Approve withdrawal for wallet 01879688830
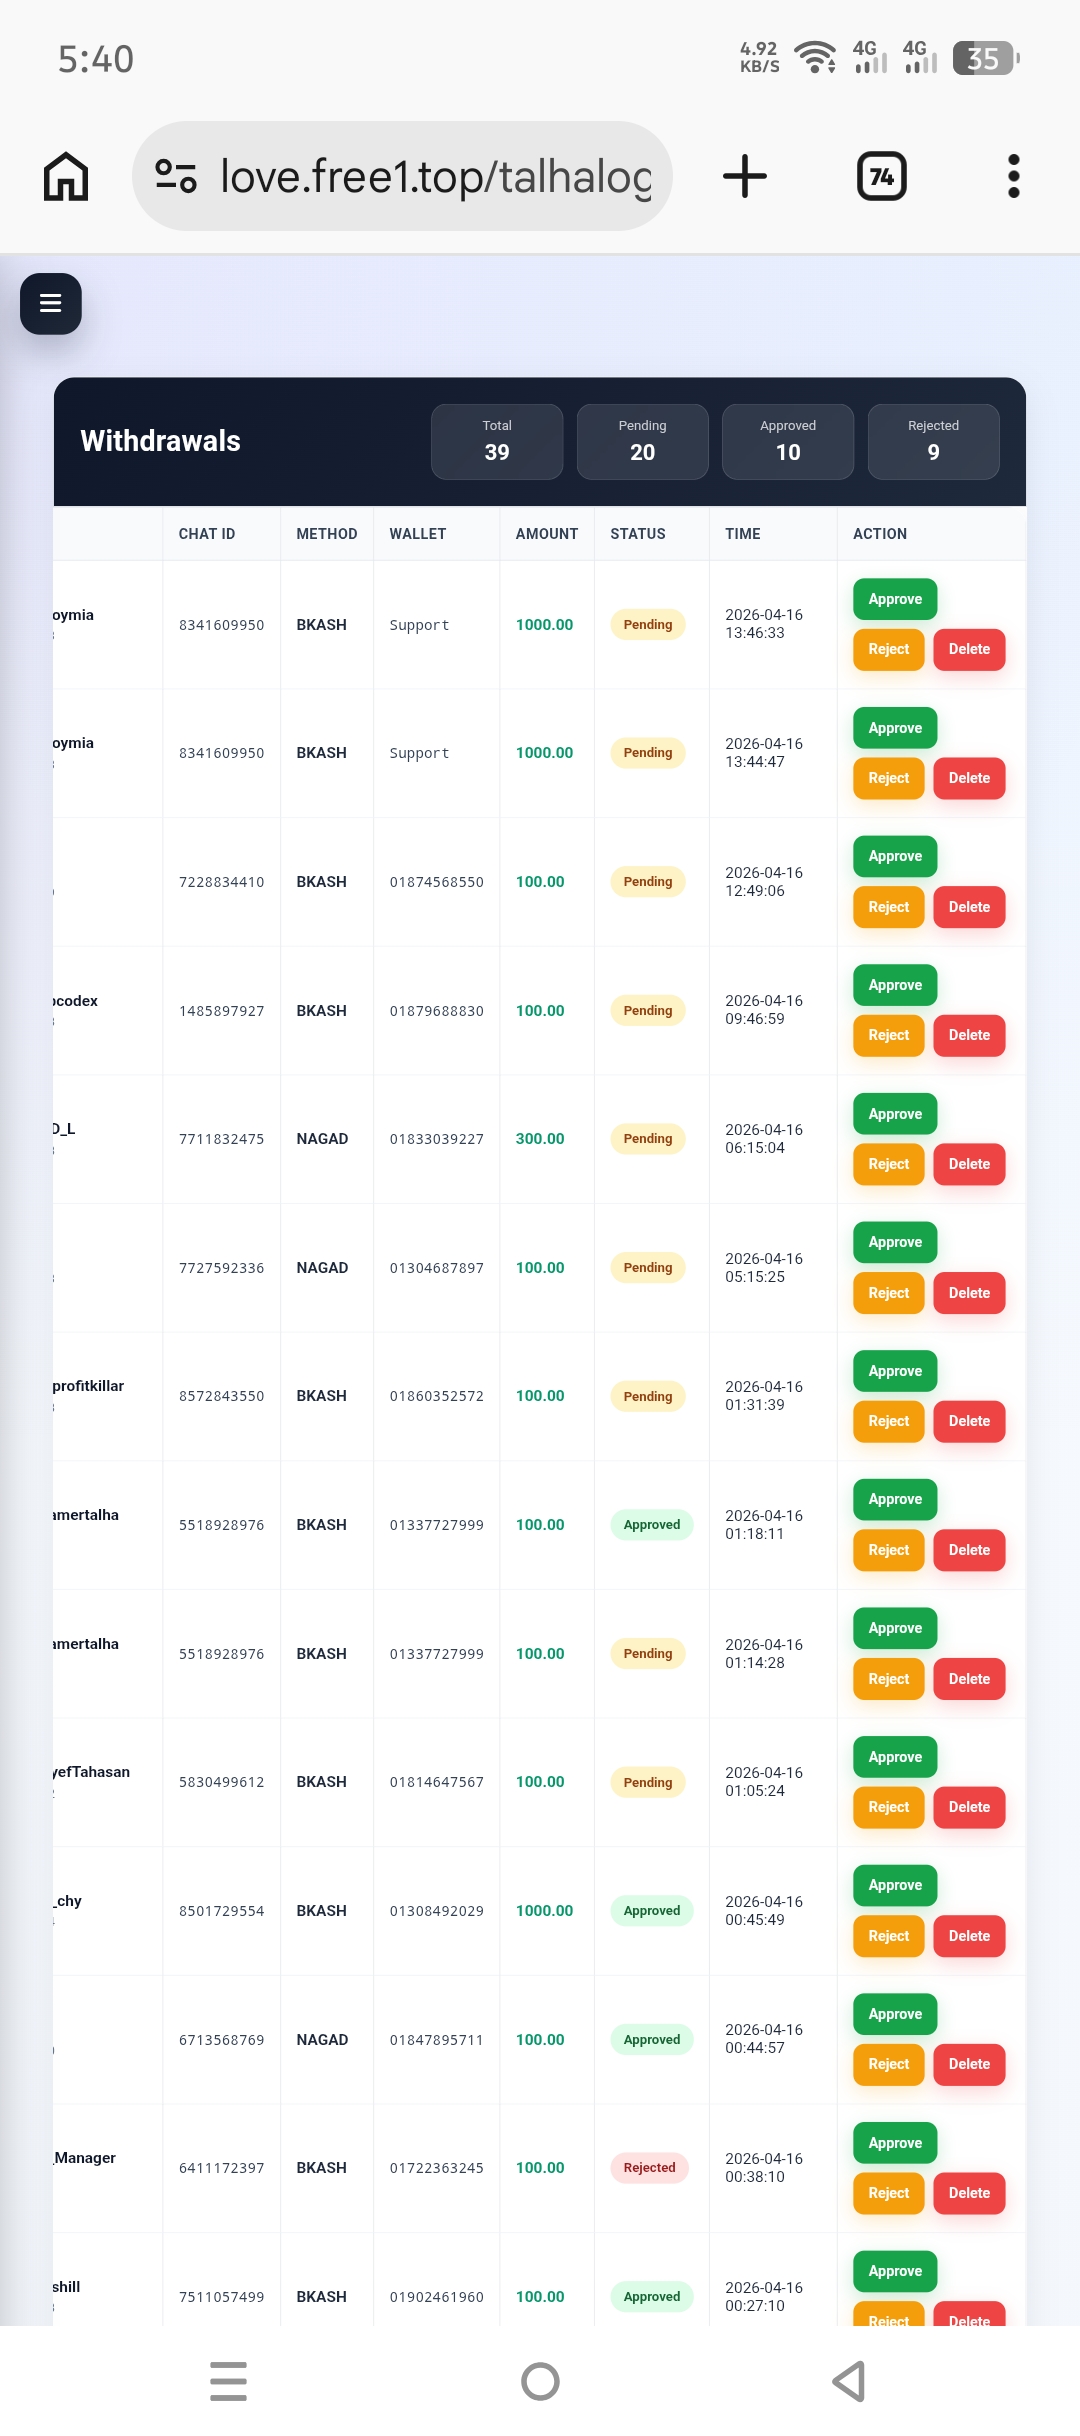This screenshot has width=1080, height=2436. (895, 985)
